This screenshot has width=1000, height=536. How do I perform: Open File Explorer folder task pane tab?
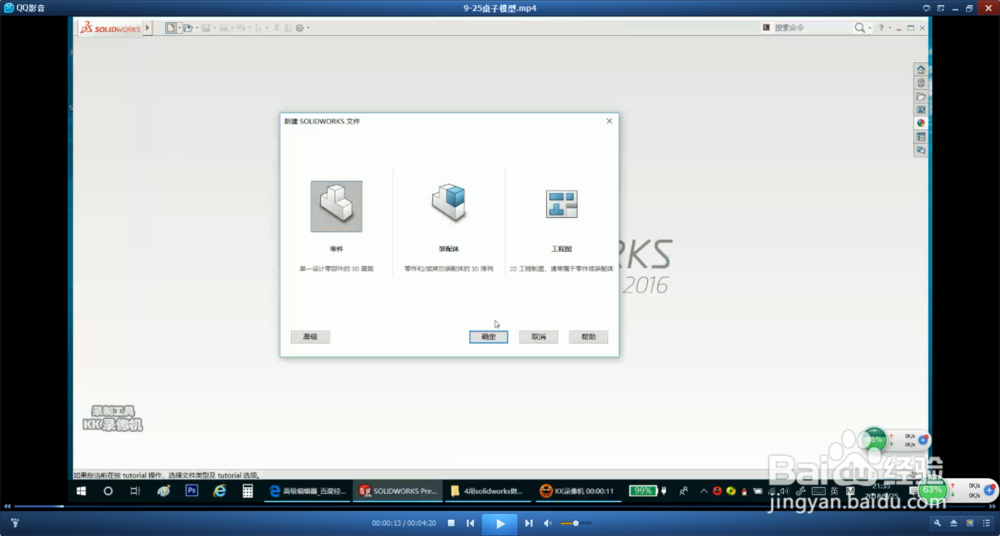(x=920, y=96)
